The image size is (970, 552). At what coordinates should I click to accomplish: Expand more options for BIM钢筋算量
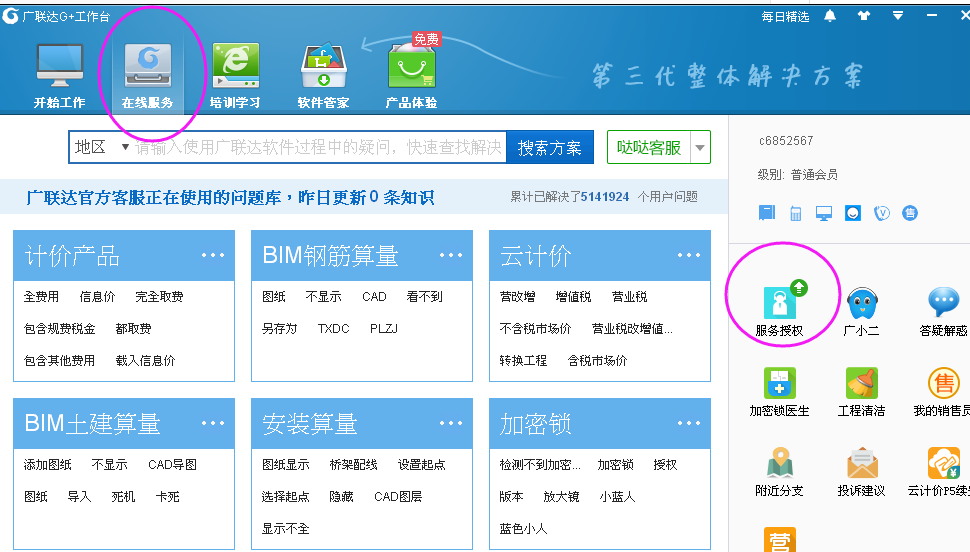451,255
